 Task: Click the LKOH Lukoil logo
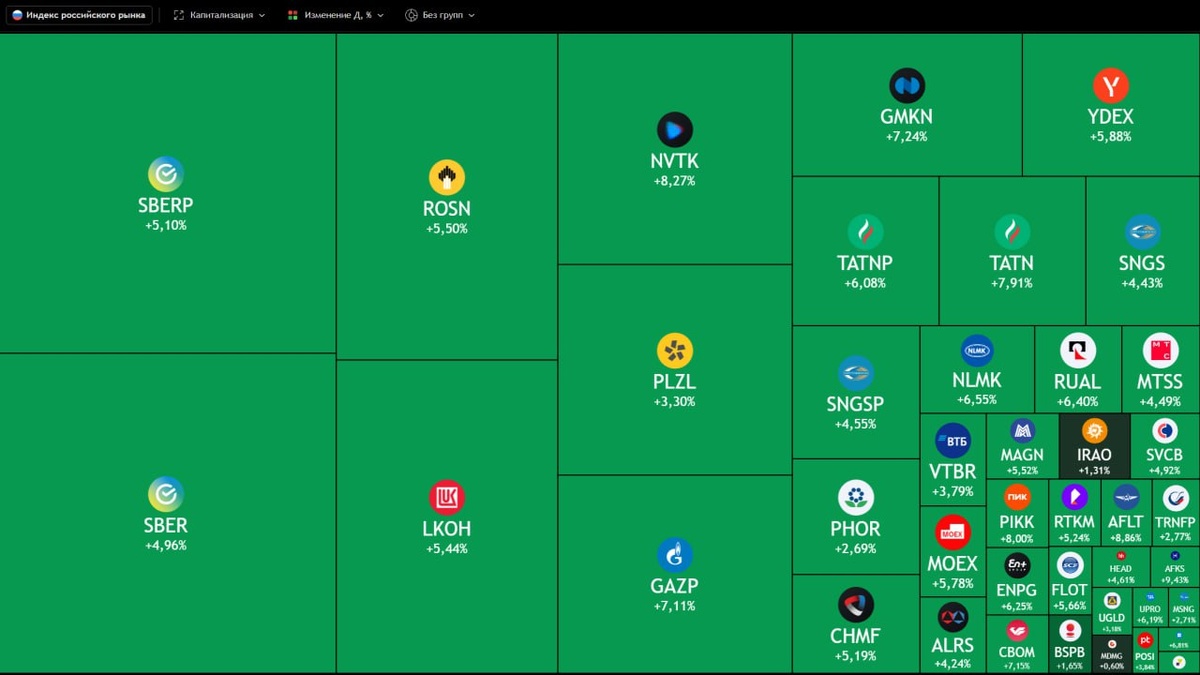(x=447, y=497)
